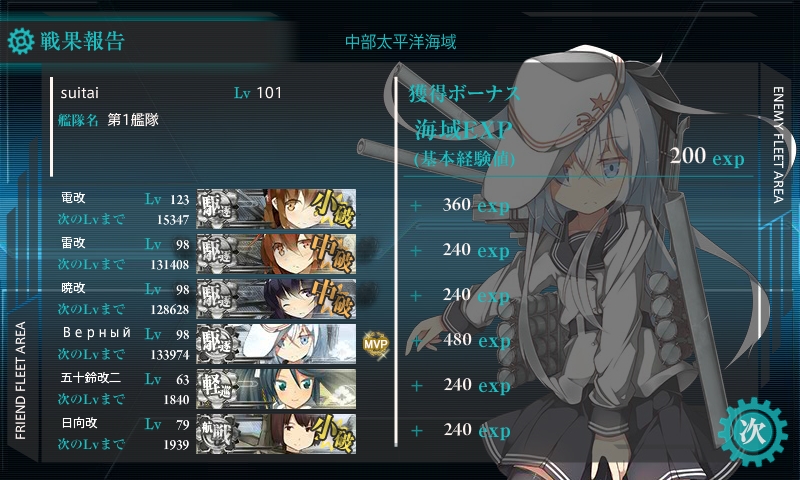Screen dimensions: 800x480
Task: Click the 小破 damage badge on 電改
Action: (x=333, y=209)
